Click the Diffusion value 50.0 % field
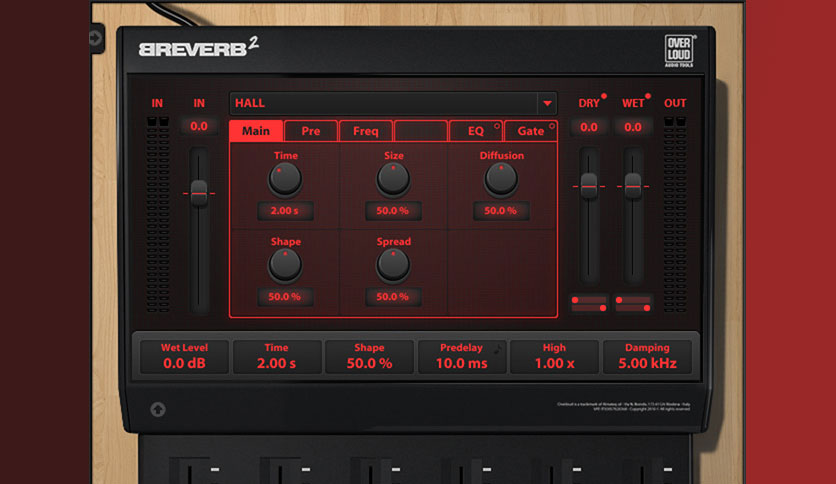Image resolution: width=836 pixels, height=484 pixels. [501, 211]
